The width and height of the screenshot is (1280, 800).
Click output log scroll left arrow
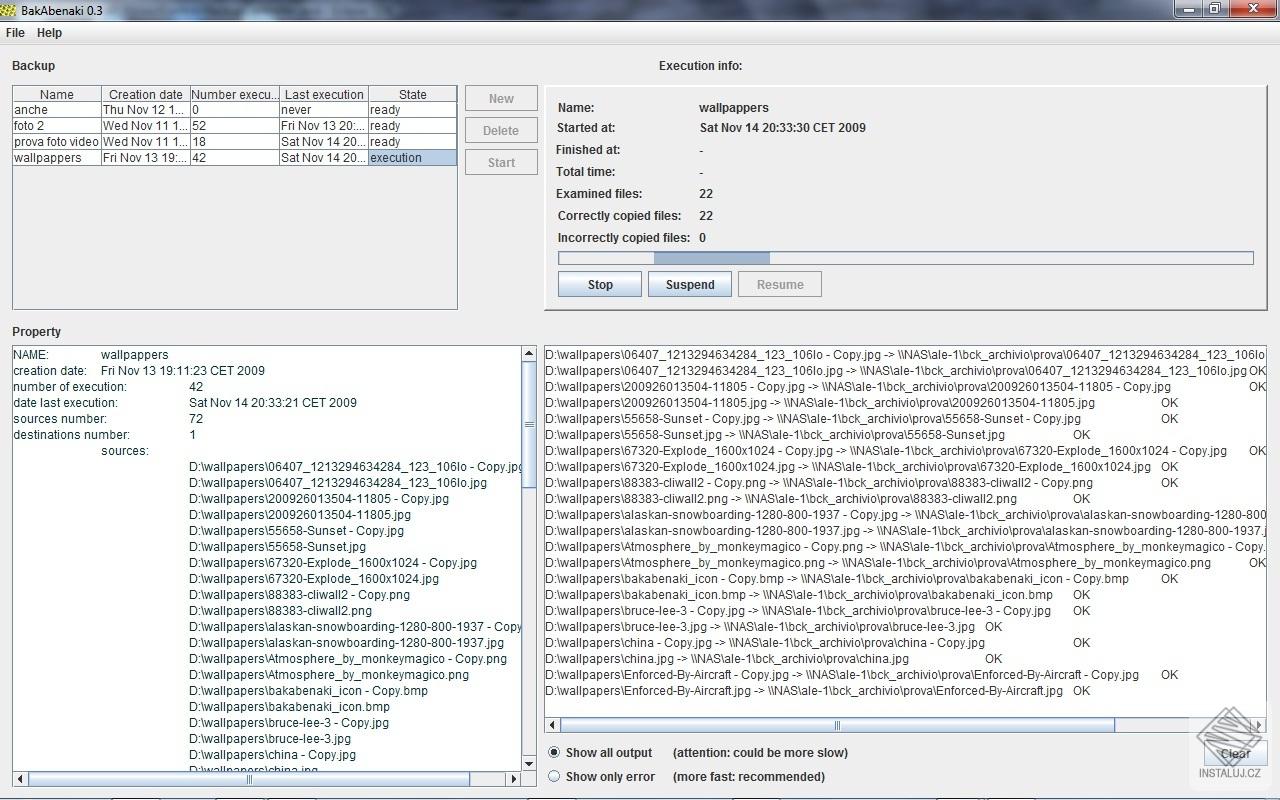552,726
